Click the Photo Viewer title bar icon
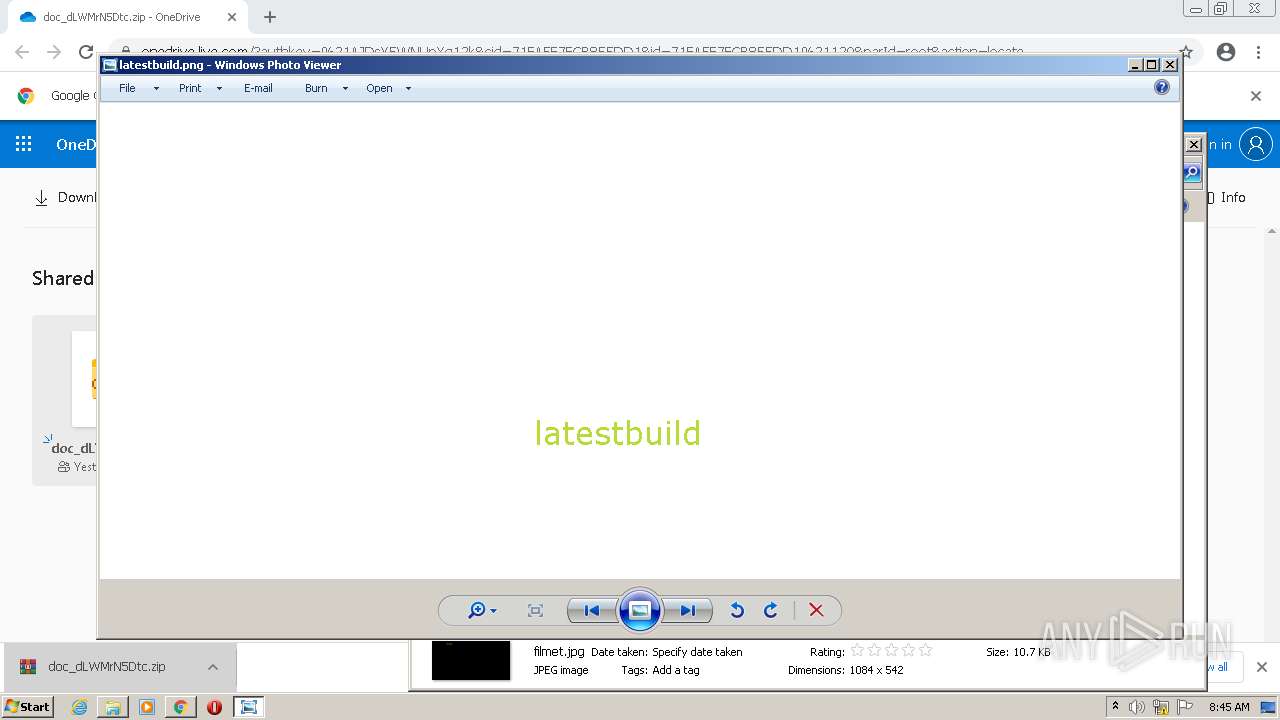The width and height of the screenshot is (1280, 720). tap(109, 65)
